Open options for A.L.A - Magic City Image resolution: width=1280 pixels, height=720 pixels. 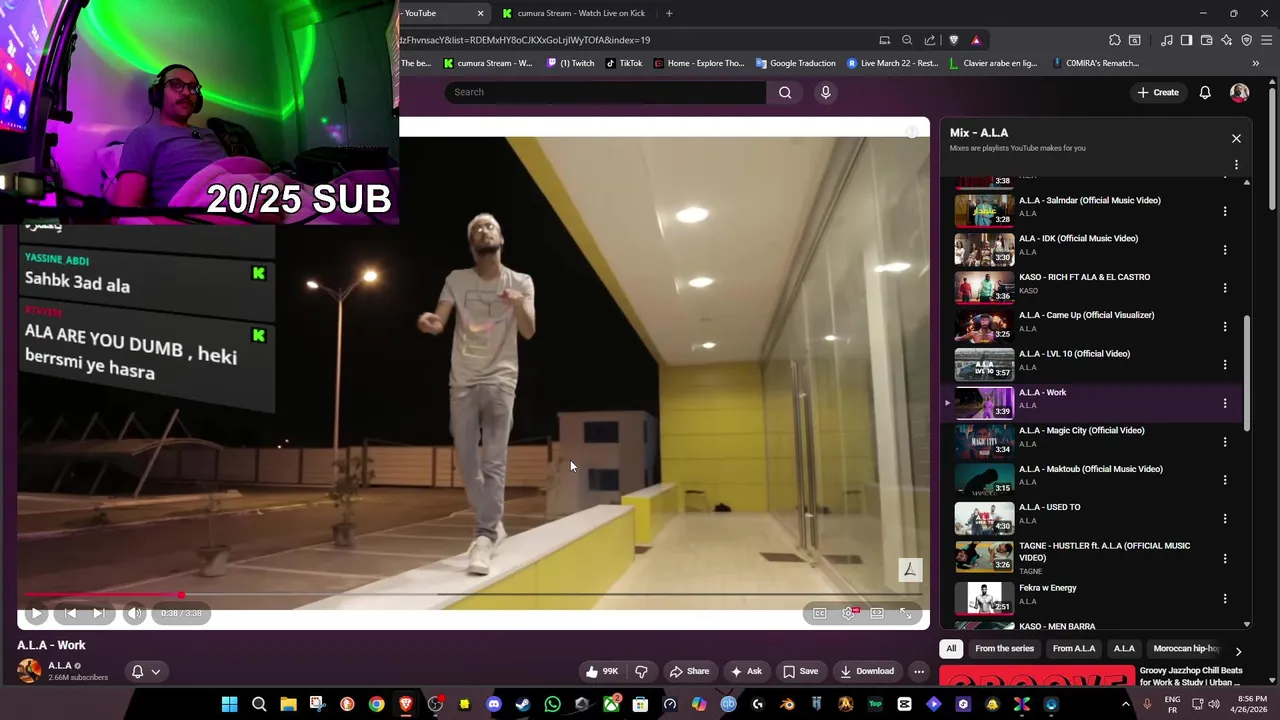[1225, 442]
